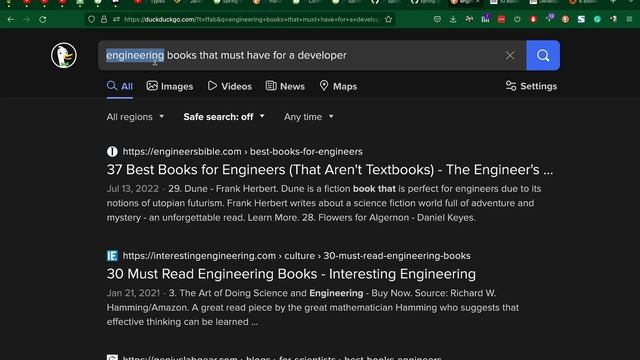Click the Hamming snippet under Interesting Engineering result
This screenshot has width=640, height=360.
(x=313, y=307)
